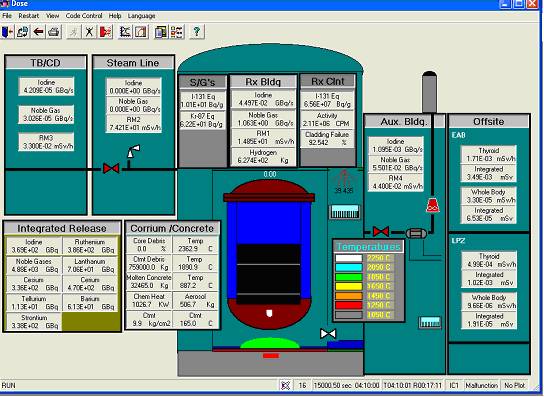Click the gray 1050 C temperature swatch
Viewport: 544px width, 397px height.
[349, 315]
